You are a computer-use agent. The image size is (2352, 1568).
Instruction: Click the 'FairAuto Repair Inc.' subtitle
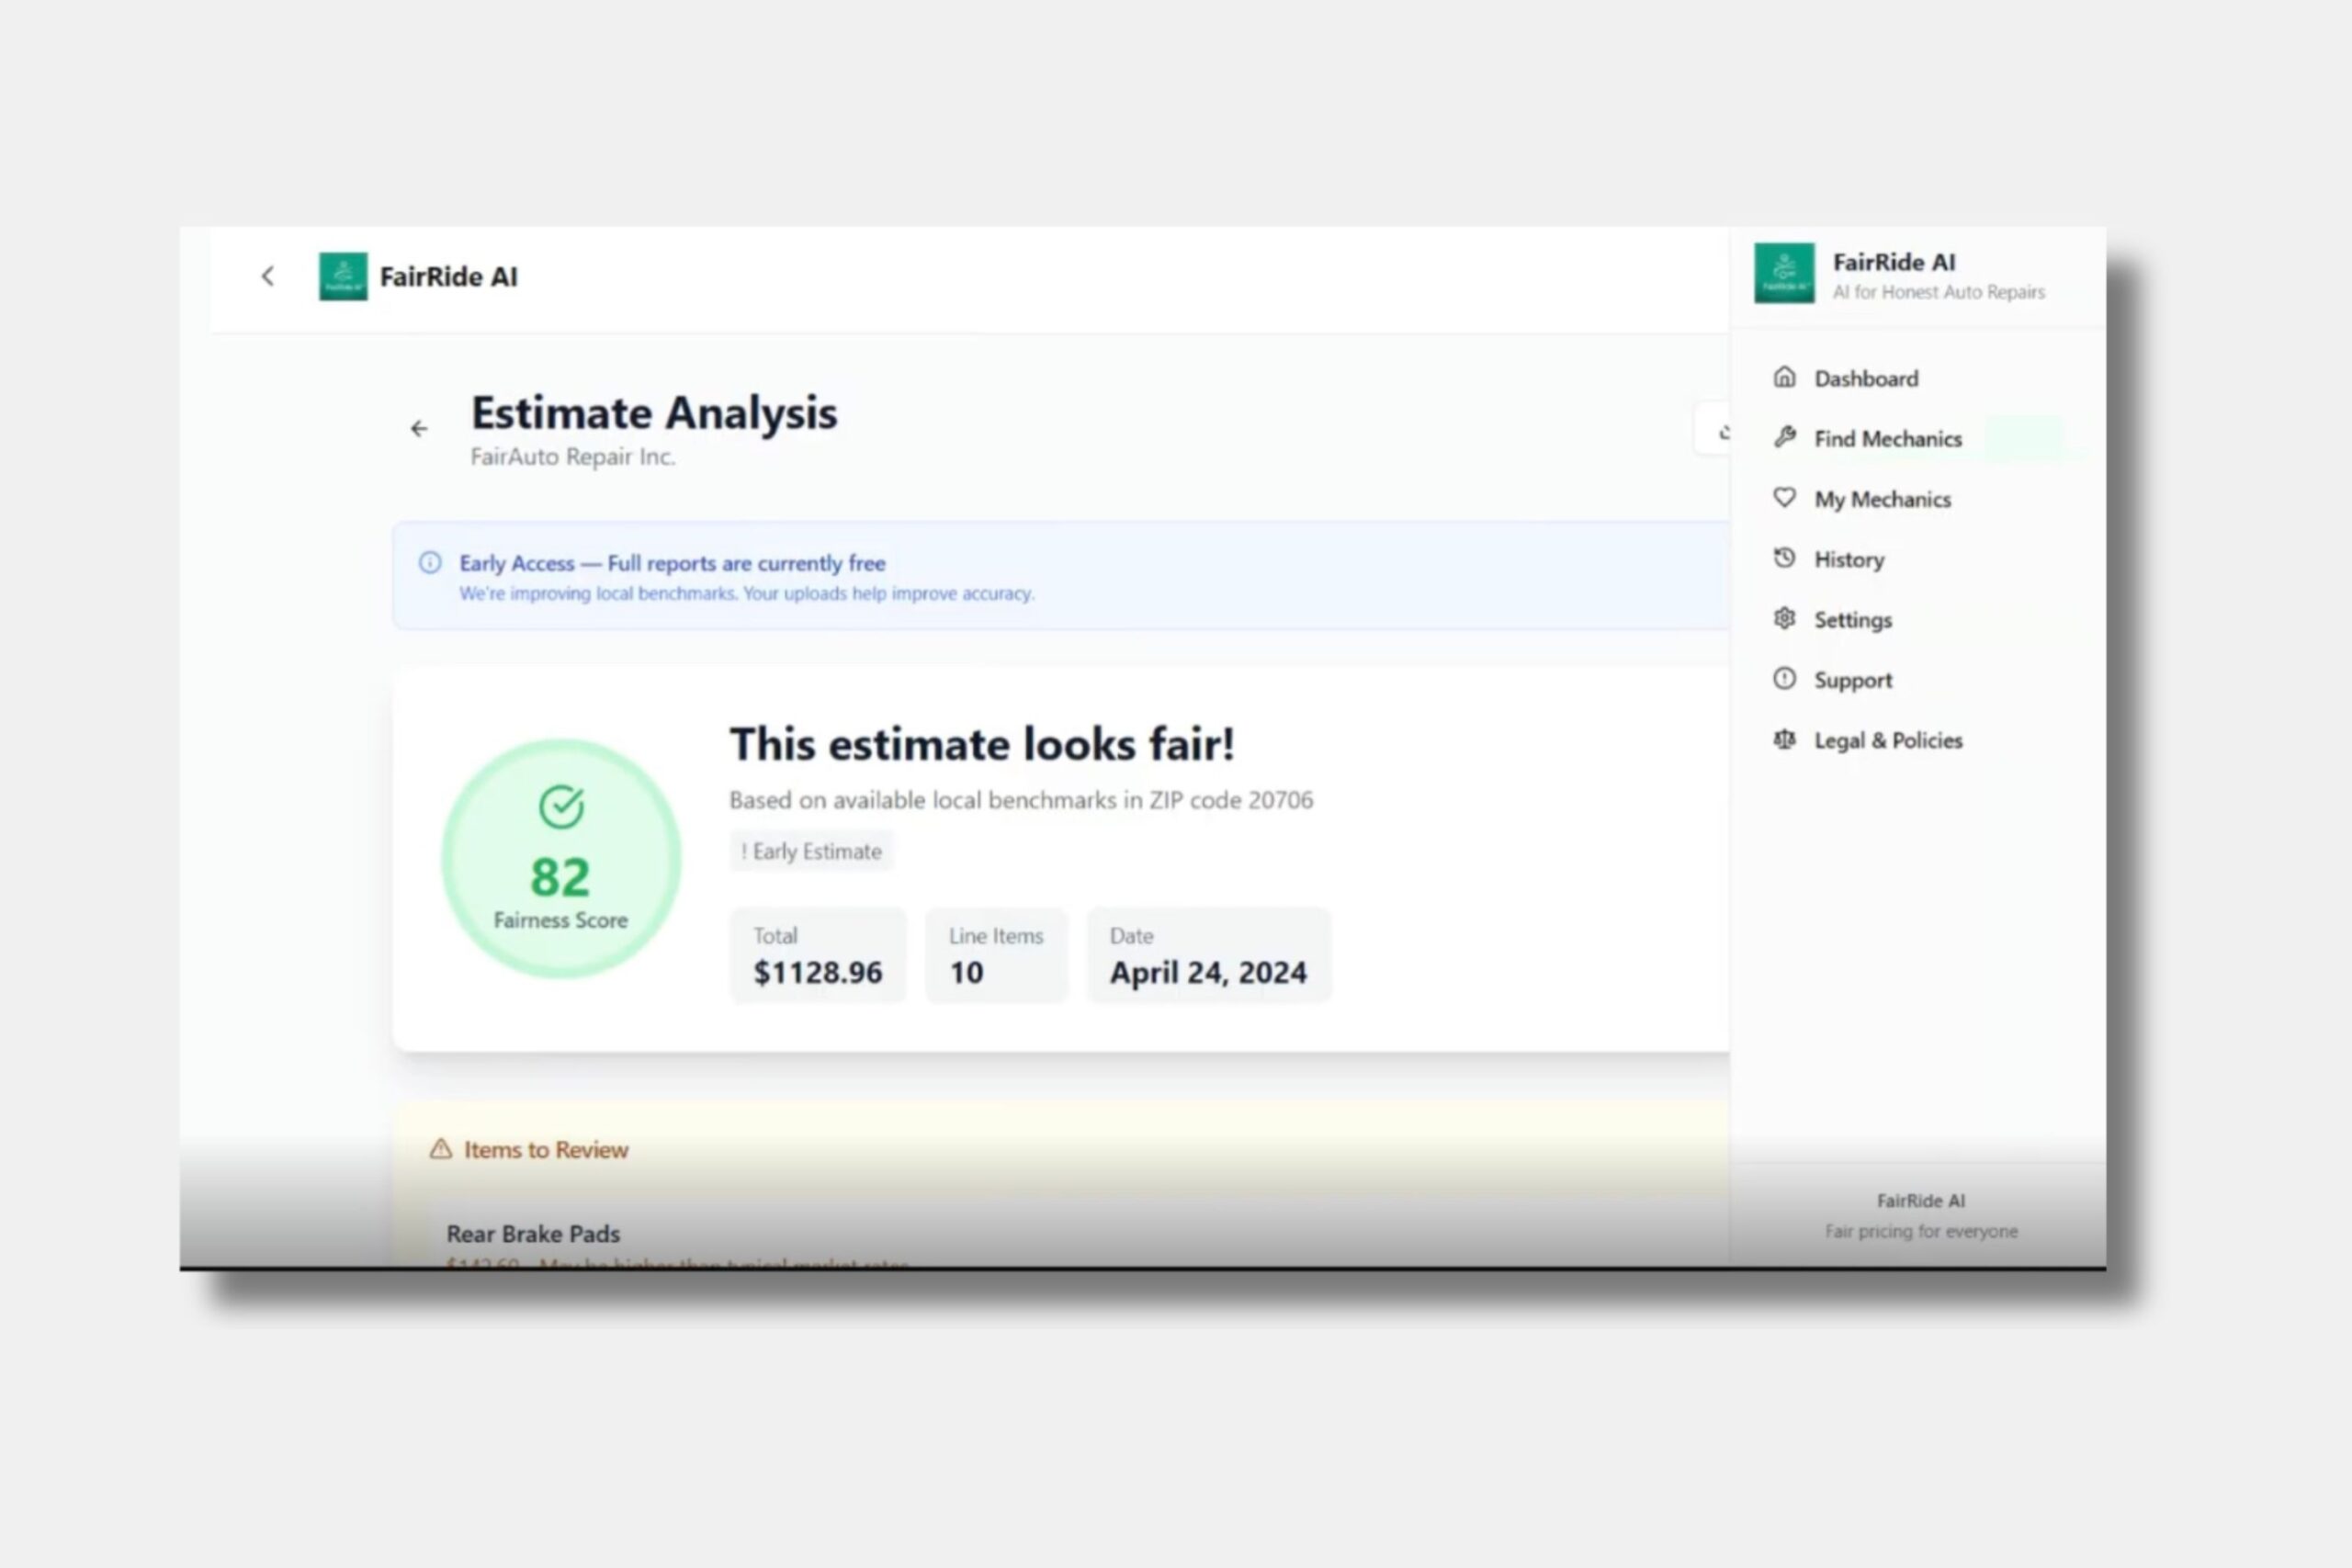pyautogui.click(x=573, y=457)
